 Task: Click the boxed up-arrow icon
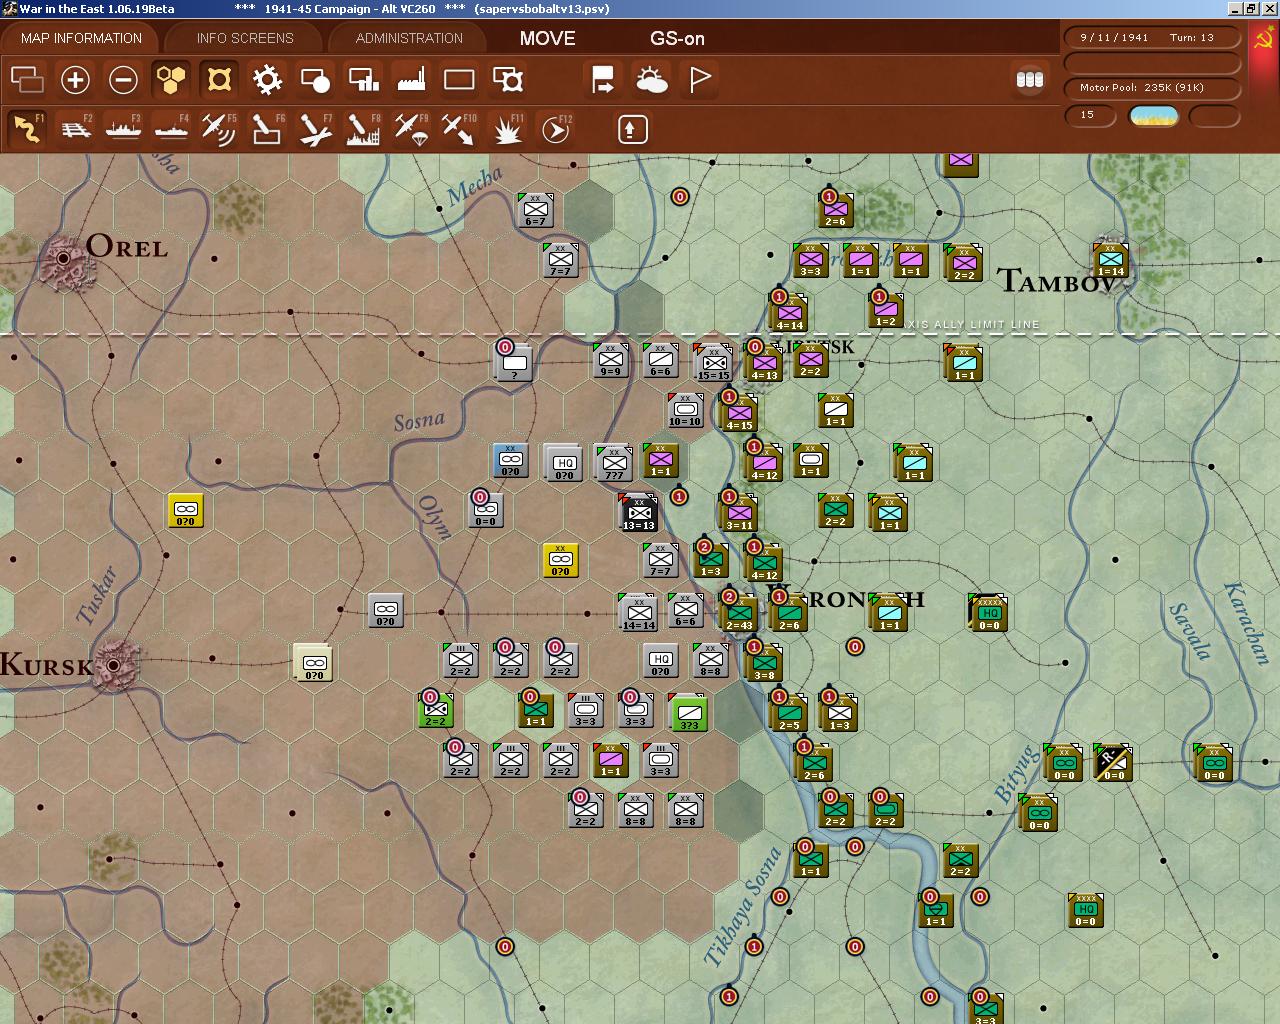pyautogui.click(x=633, y=129)
